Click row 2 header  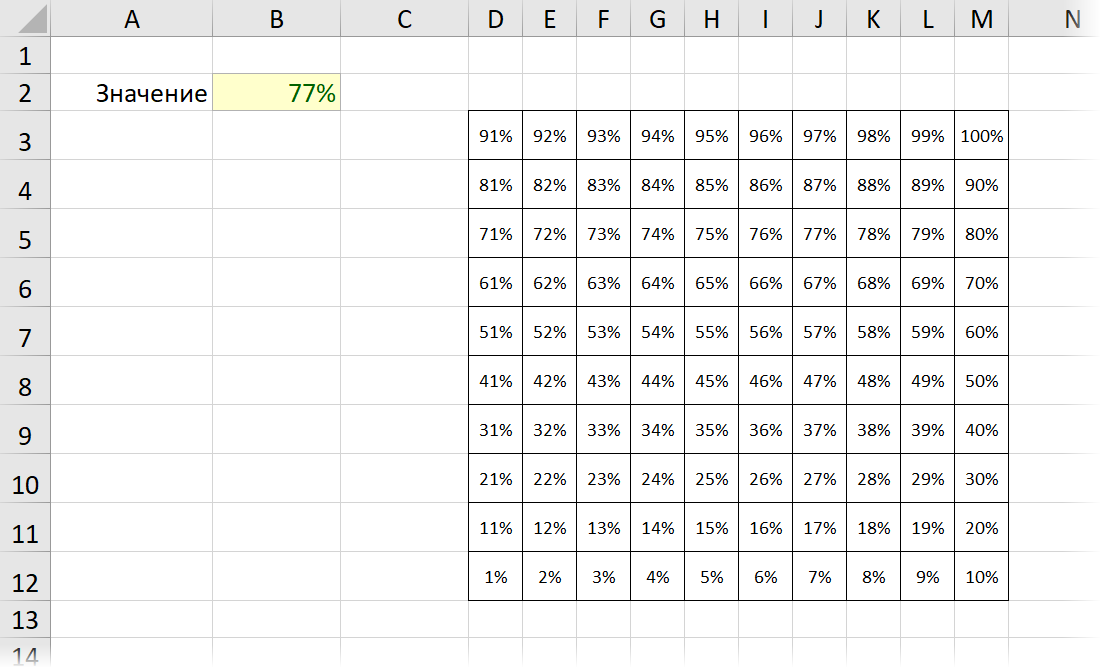tap(25, 92)
